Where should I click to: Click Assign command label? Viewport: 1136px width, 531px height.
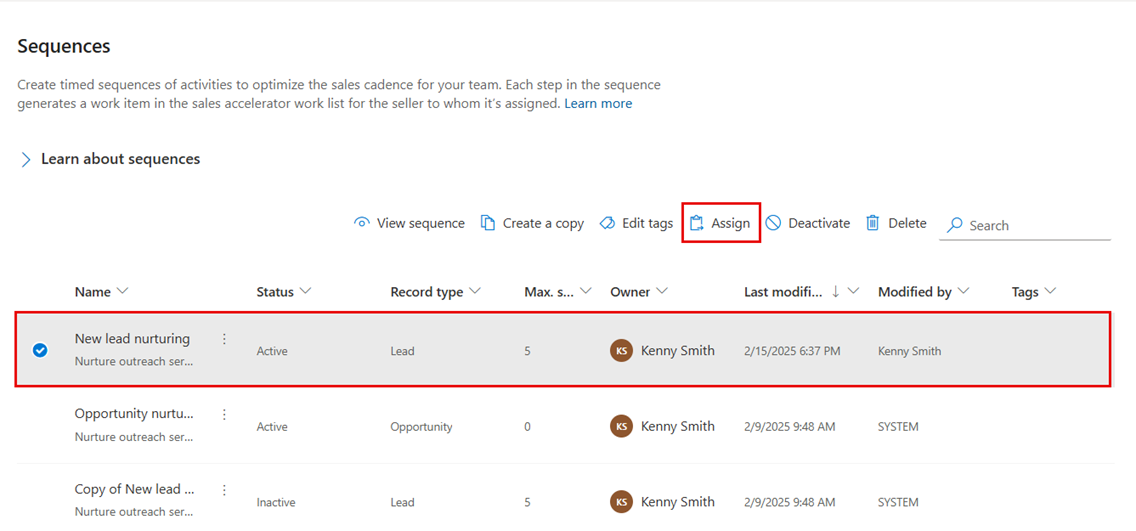pyautogui.click(x=730, y=223)
